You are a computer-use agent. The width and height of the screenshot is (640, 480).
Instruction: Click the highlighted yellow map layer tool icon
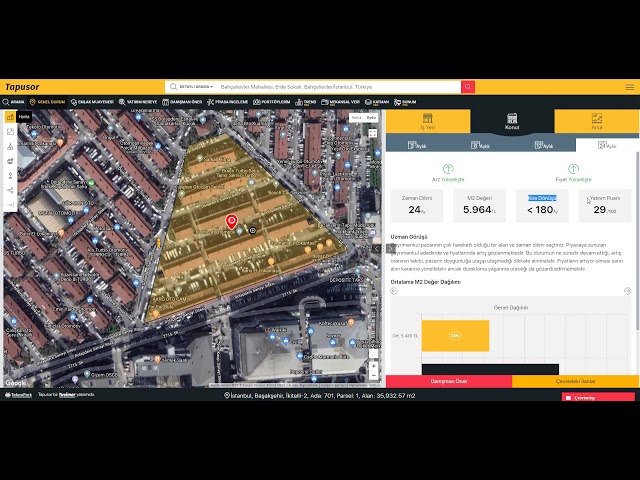coord(10,117)
